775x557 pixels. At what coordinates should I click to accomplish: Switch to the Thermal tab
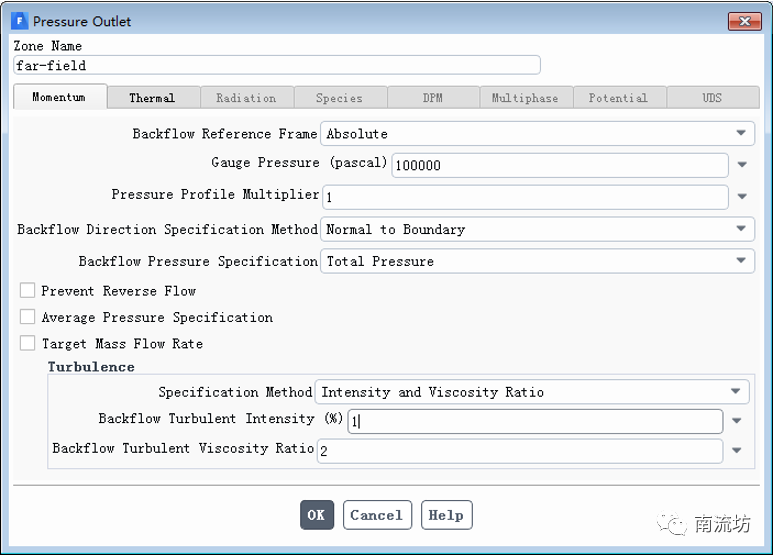click(152, 98)
